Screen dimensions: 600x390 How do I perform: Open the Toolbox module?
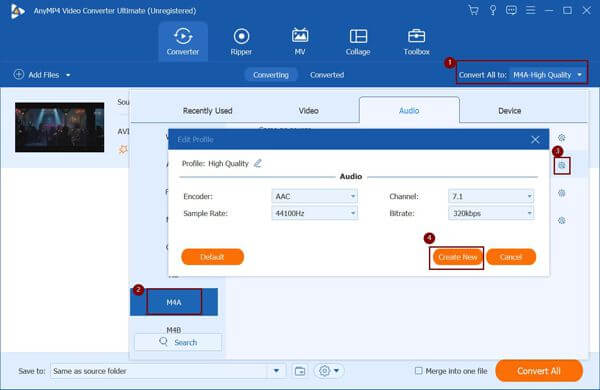[x=416, y=42]
